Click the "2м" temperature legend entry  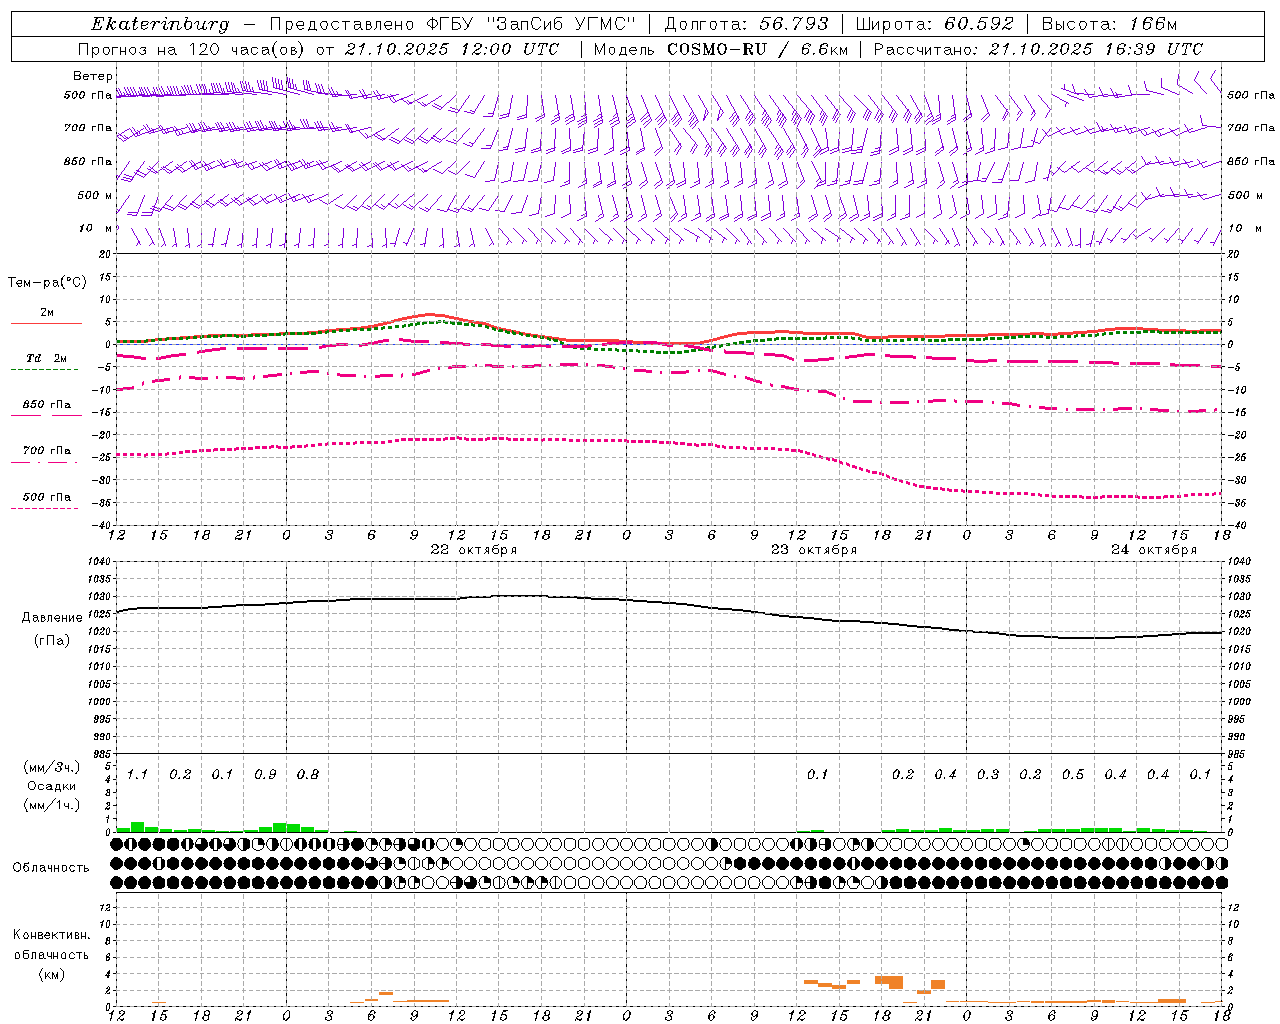tap(47, 313)
